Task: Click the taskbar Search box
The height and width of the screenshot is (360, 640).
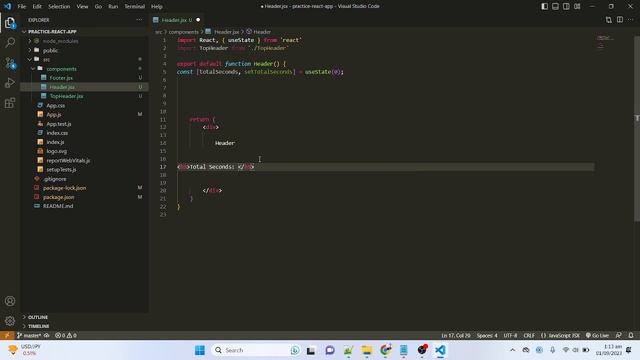Action: click(256, 350)
